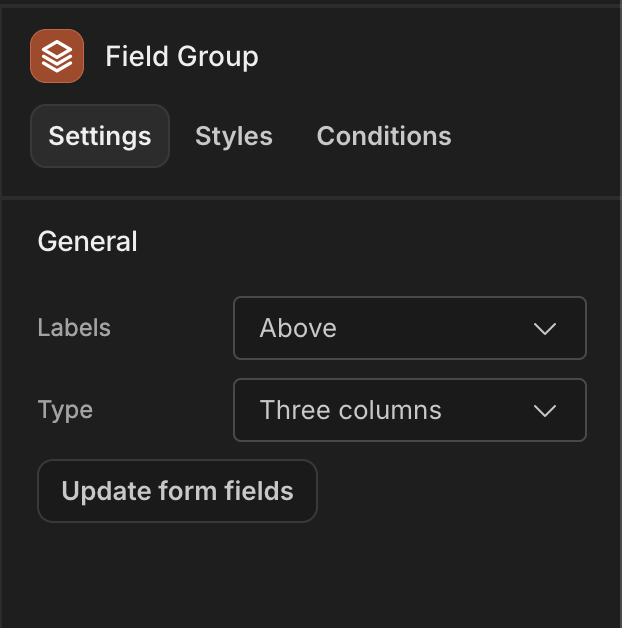Click the chevron arrow in Type dropdown

(545, 411)
